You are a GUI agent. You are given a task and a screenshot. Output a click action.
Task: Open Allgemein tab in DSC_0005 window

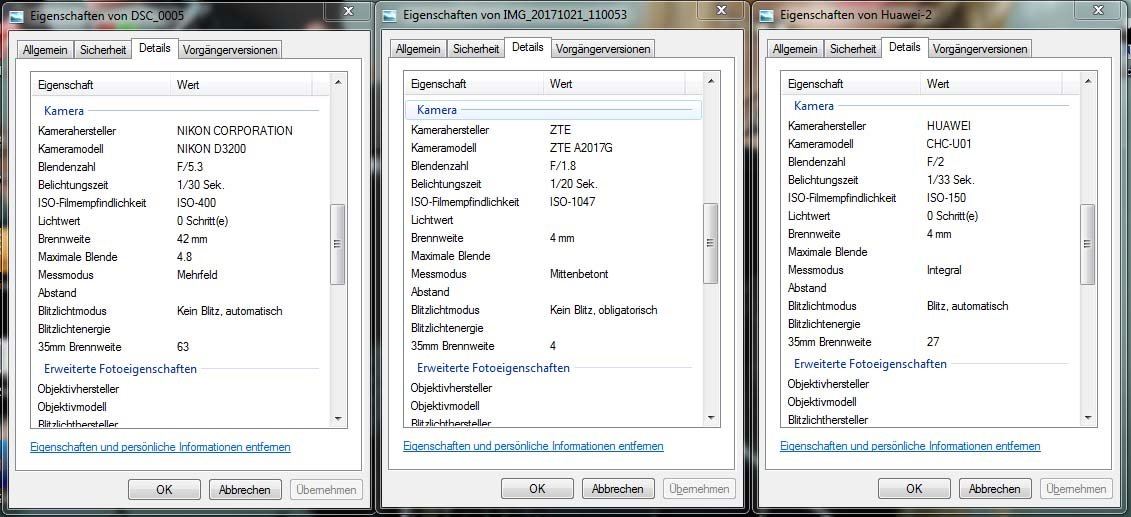pos(45,50)
